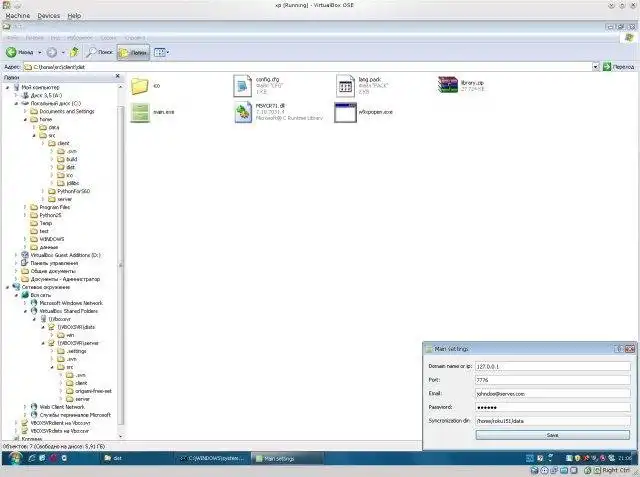Screen dimensions: 640x477
Task: Open the Windows Start button
Action: [x=14, y=458]
